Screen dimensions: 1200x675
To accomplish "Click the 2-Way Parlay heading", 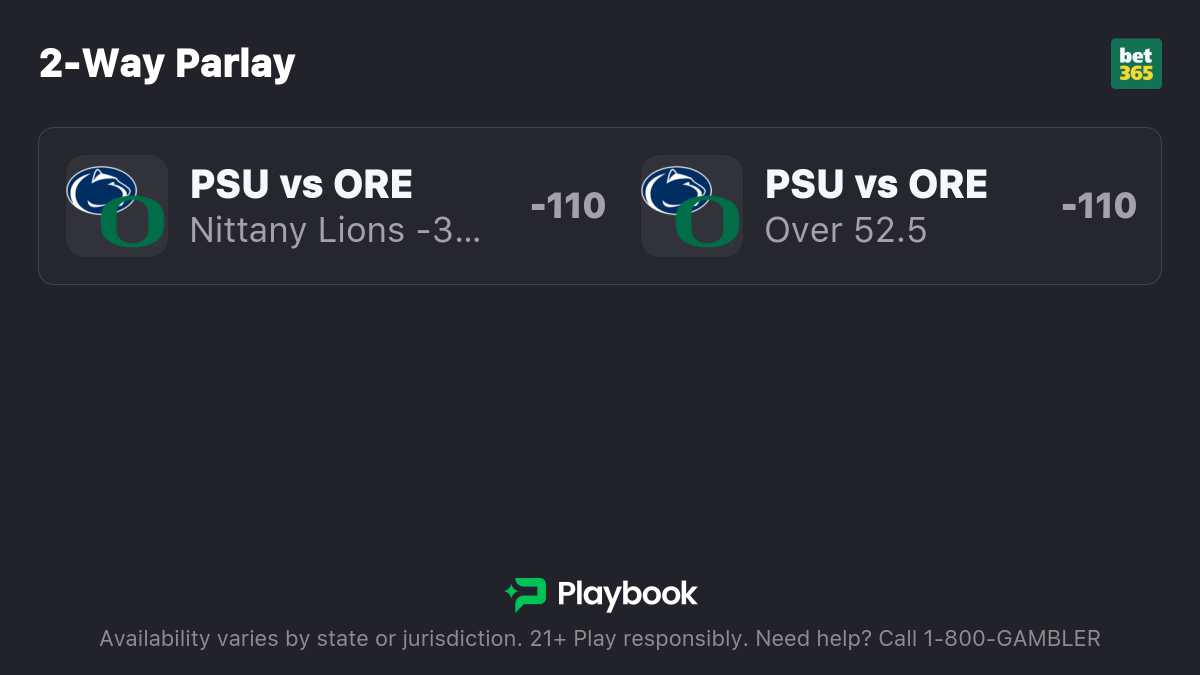I will click(167, 64).
